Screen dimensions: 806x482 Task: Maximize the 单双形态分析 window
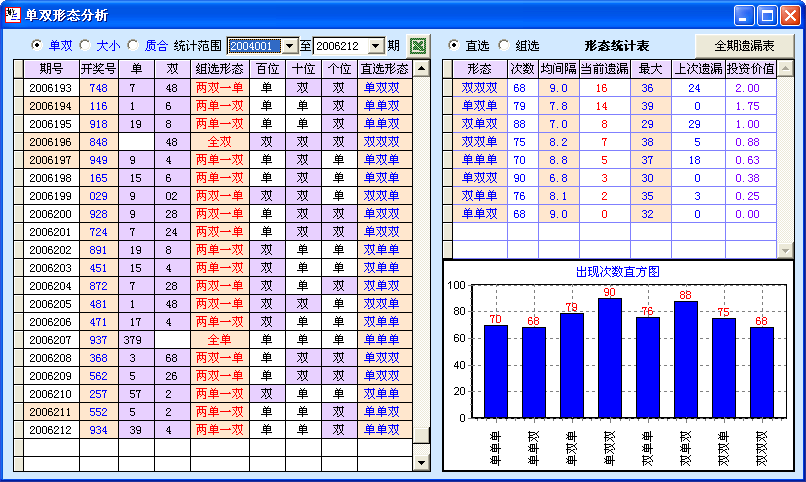767,15
